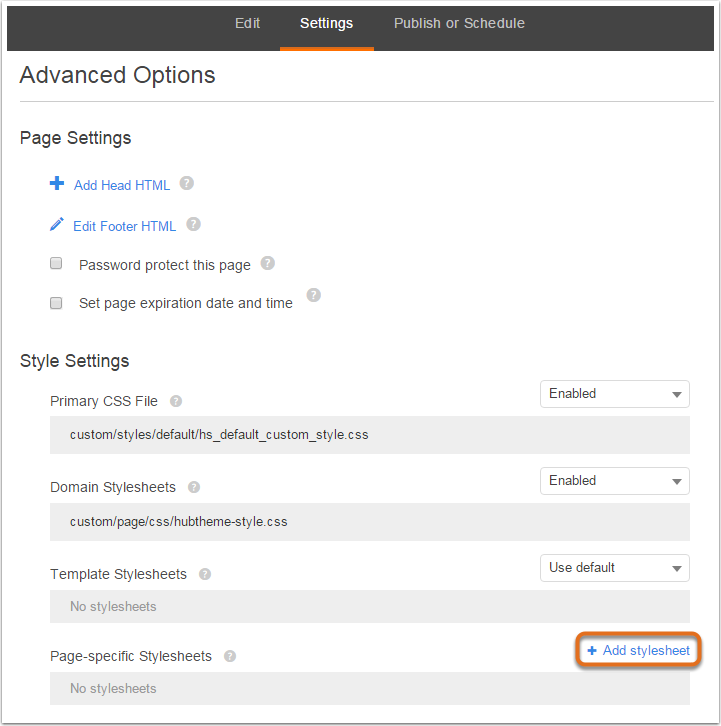The width and height of the screenshot is (721, 726).
Task: Click the Add stylesheet link
Action: pyautogui.click(x=639, y=651)
